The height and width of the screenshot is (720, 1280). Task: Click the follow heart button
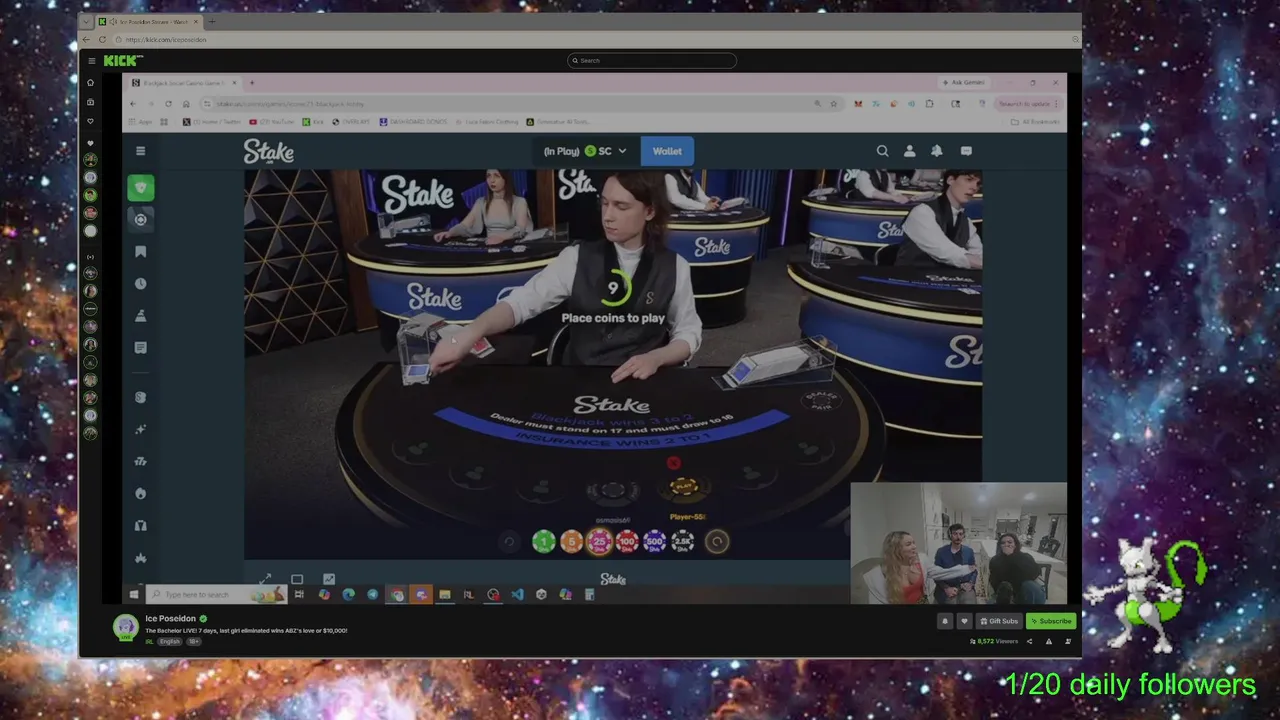[964, 621]
